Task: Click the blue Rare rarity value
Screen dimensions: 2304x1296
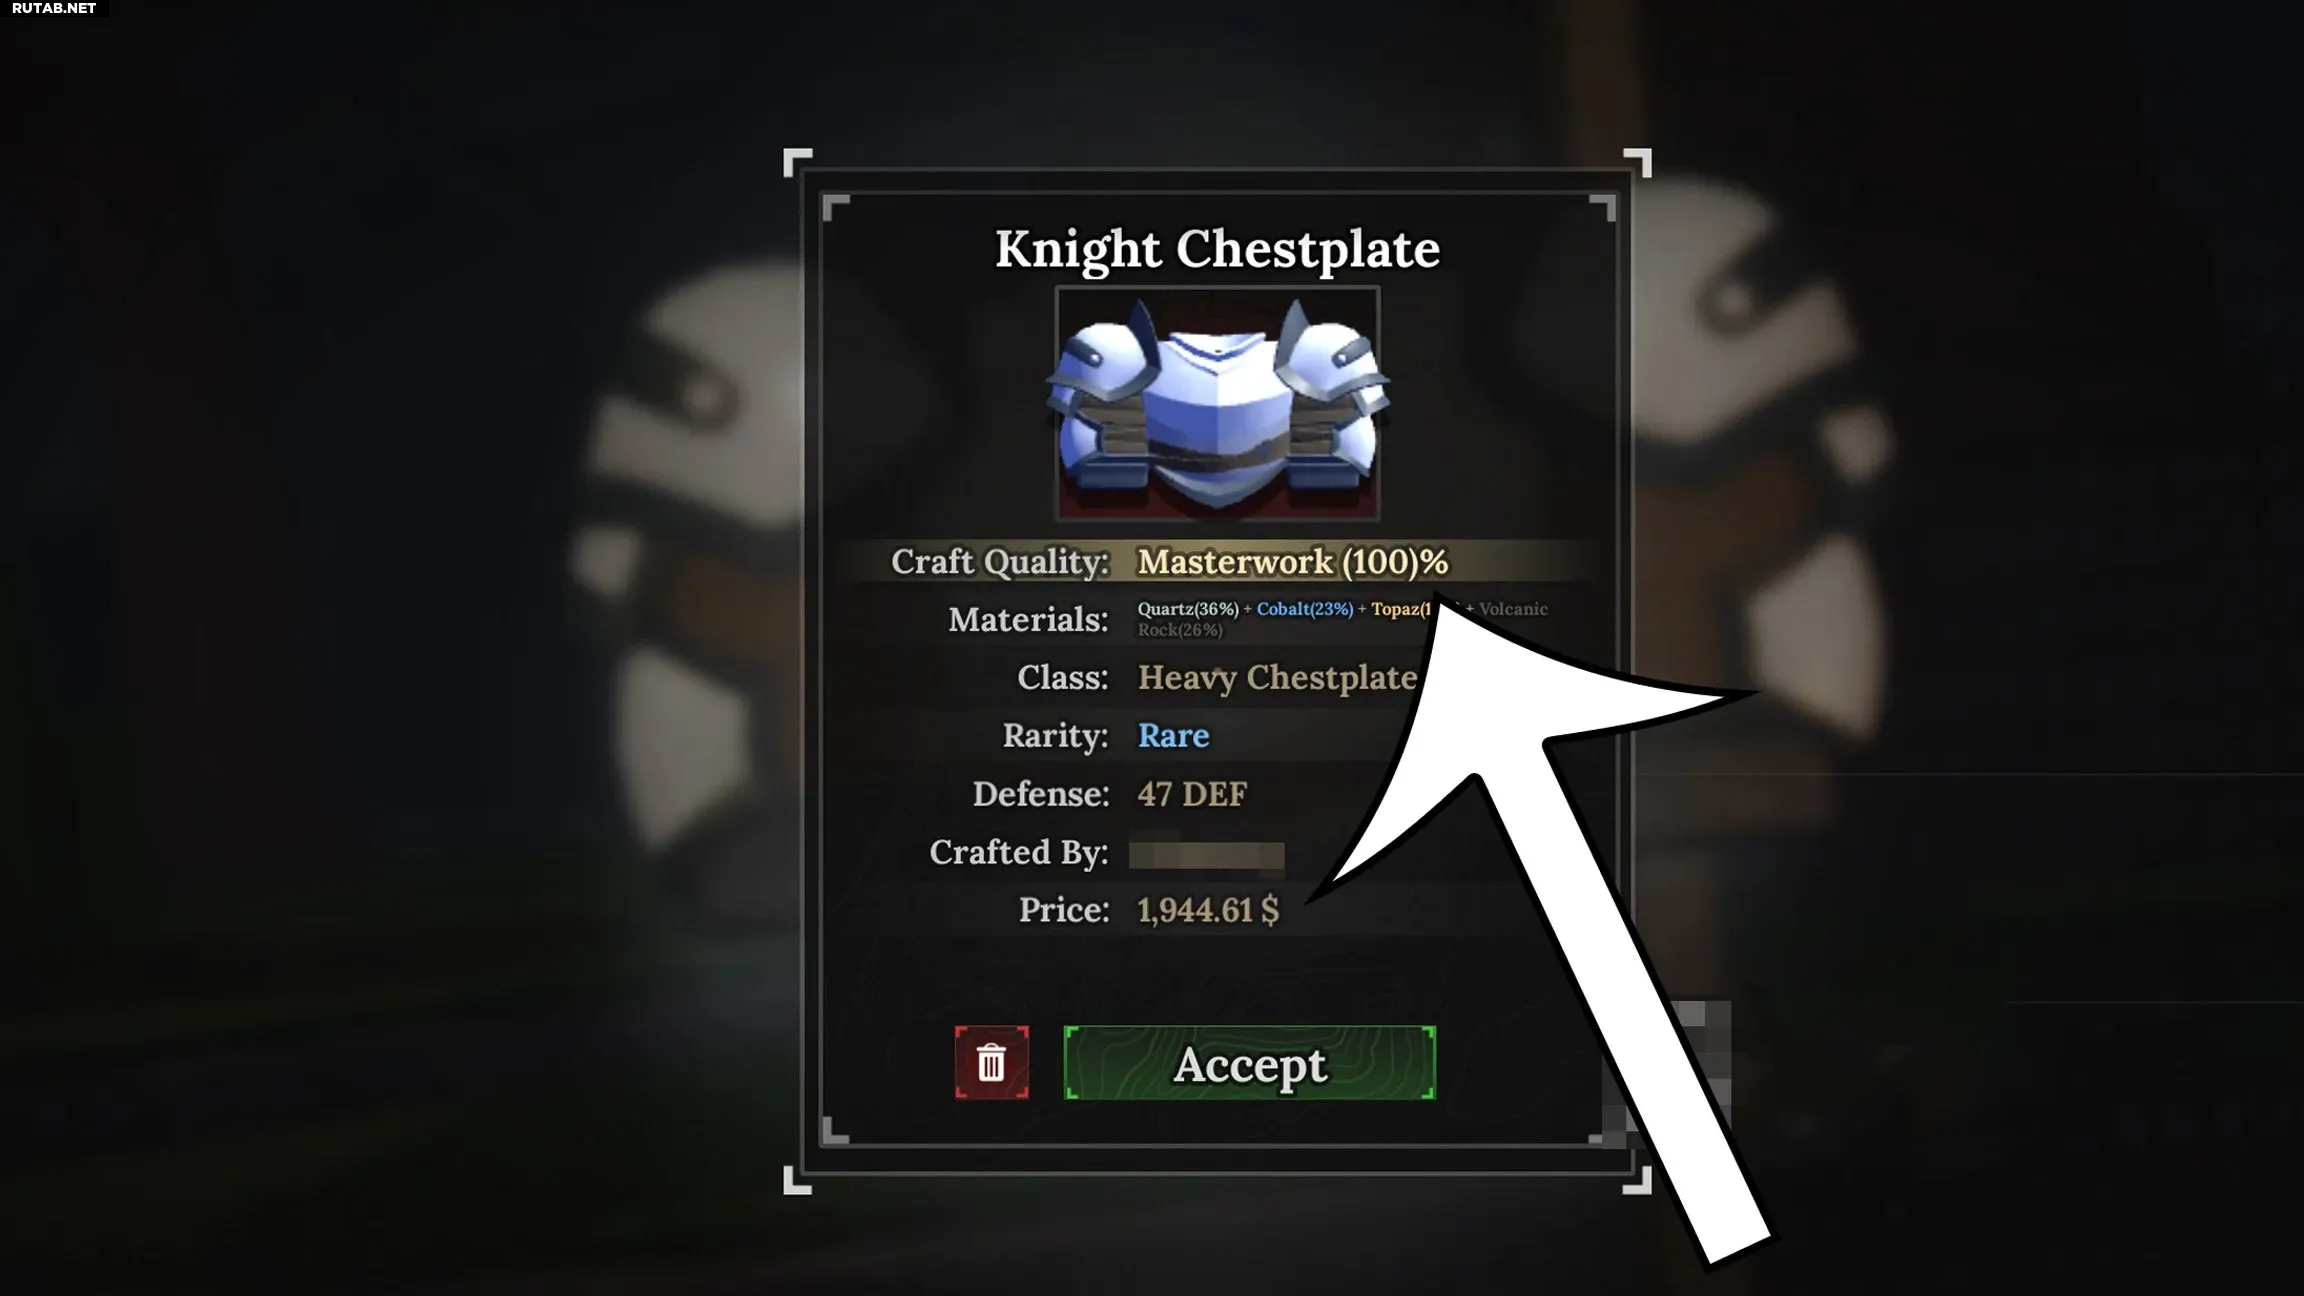Action: pos(1173,736)
